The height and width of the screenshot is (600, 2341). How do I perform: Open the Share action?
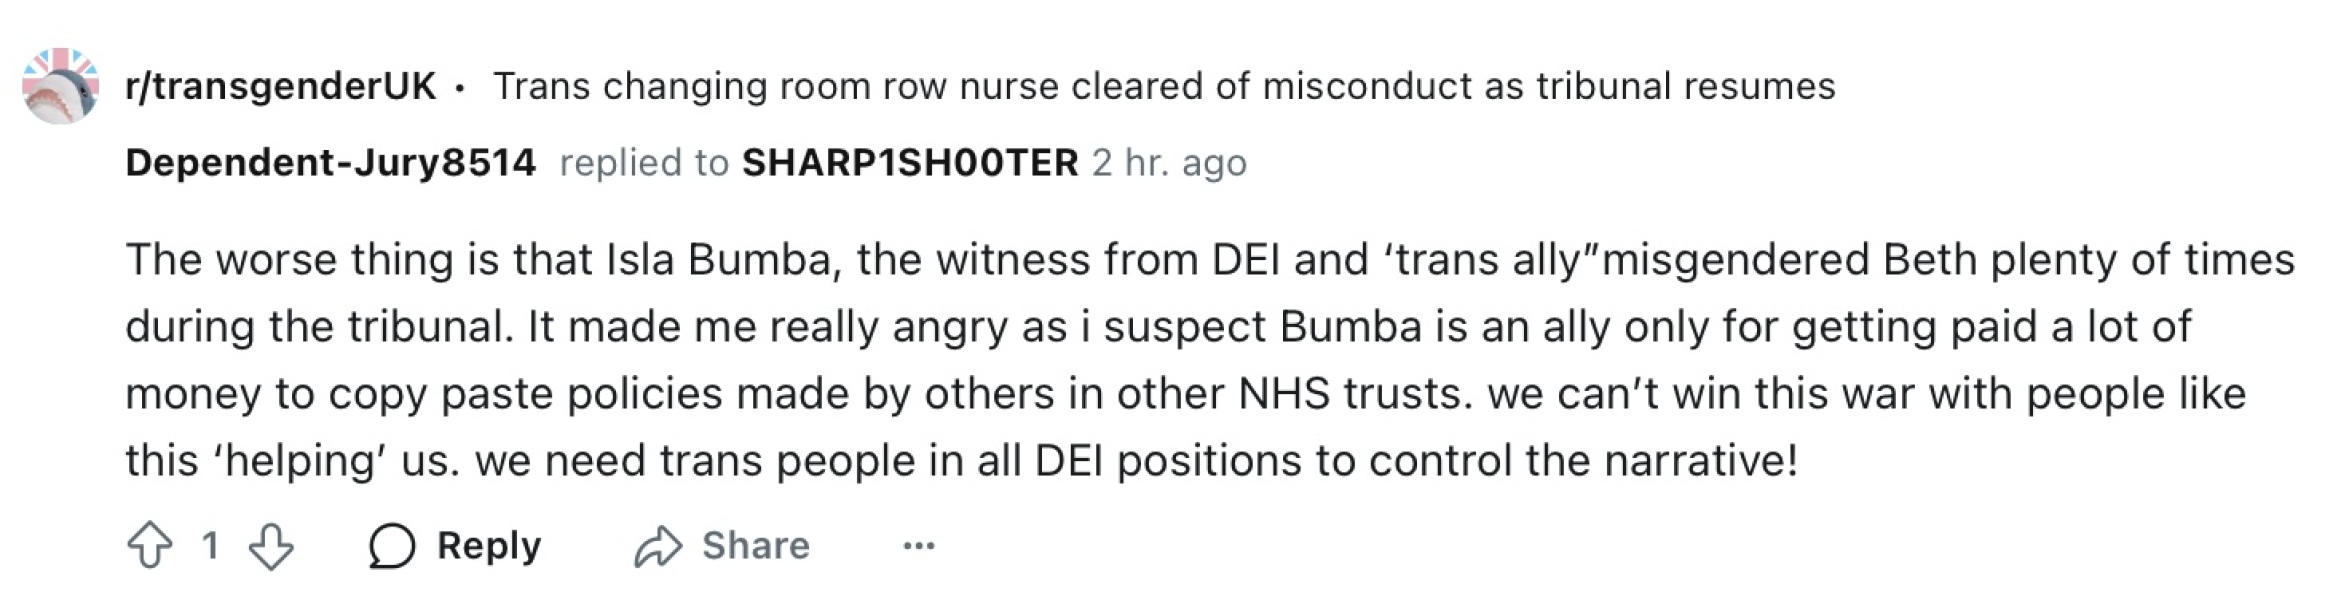click(x=757, y=546)
